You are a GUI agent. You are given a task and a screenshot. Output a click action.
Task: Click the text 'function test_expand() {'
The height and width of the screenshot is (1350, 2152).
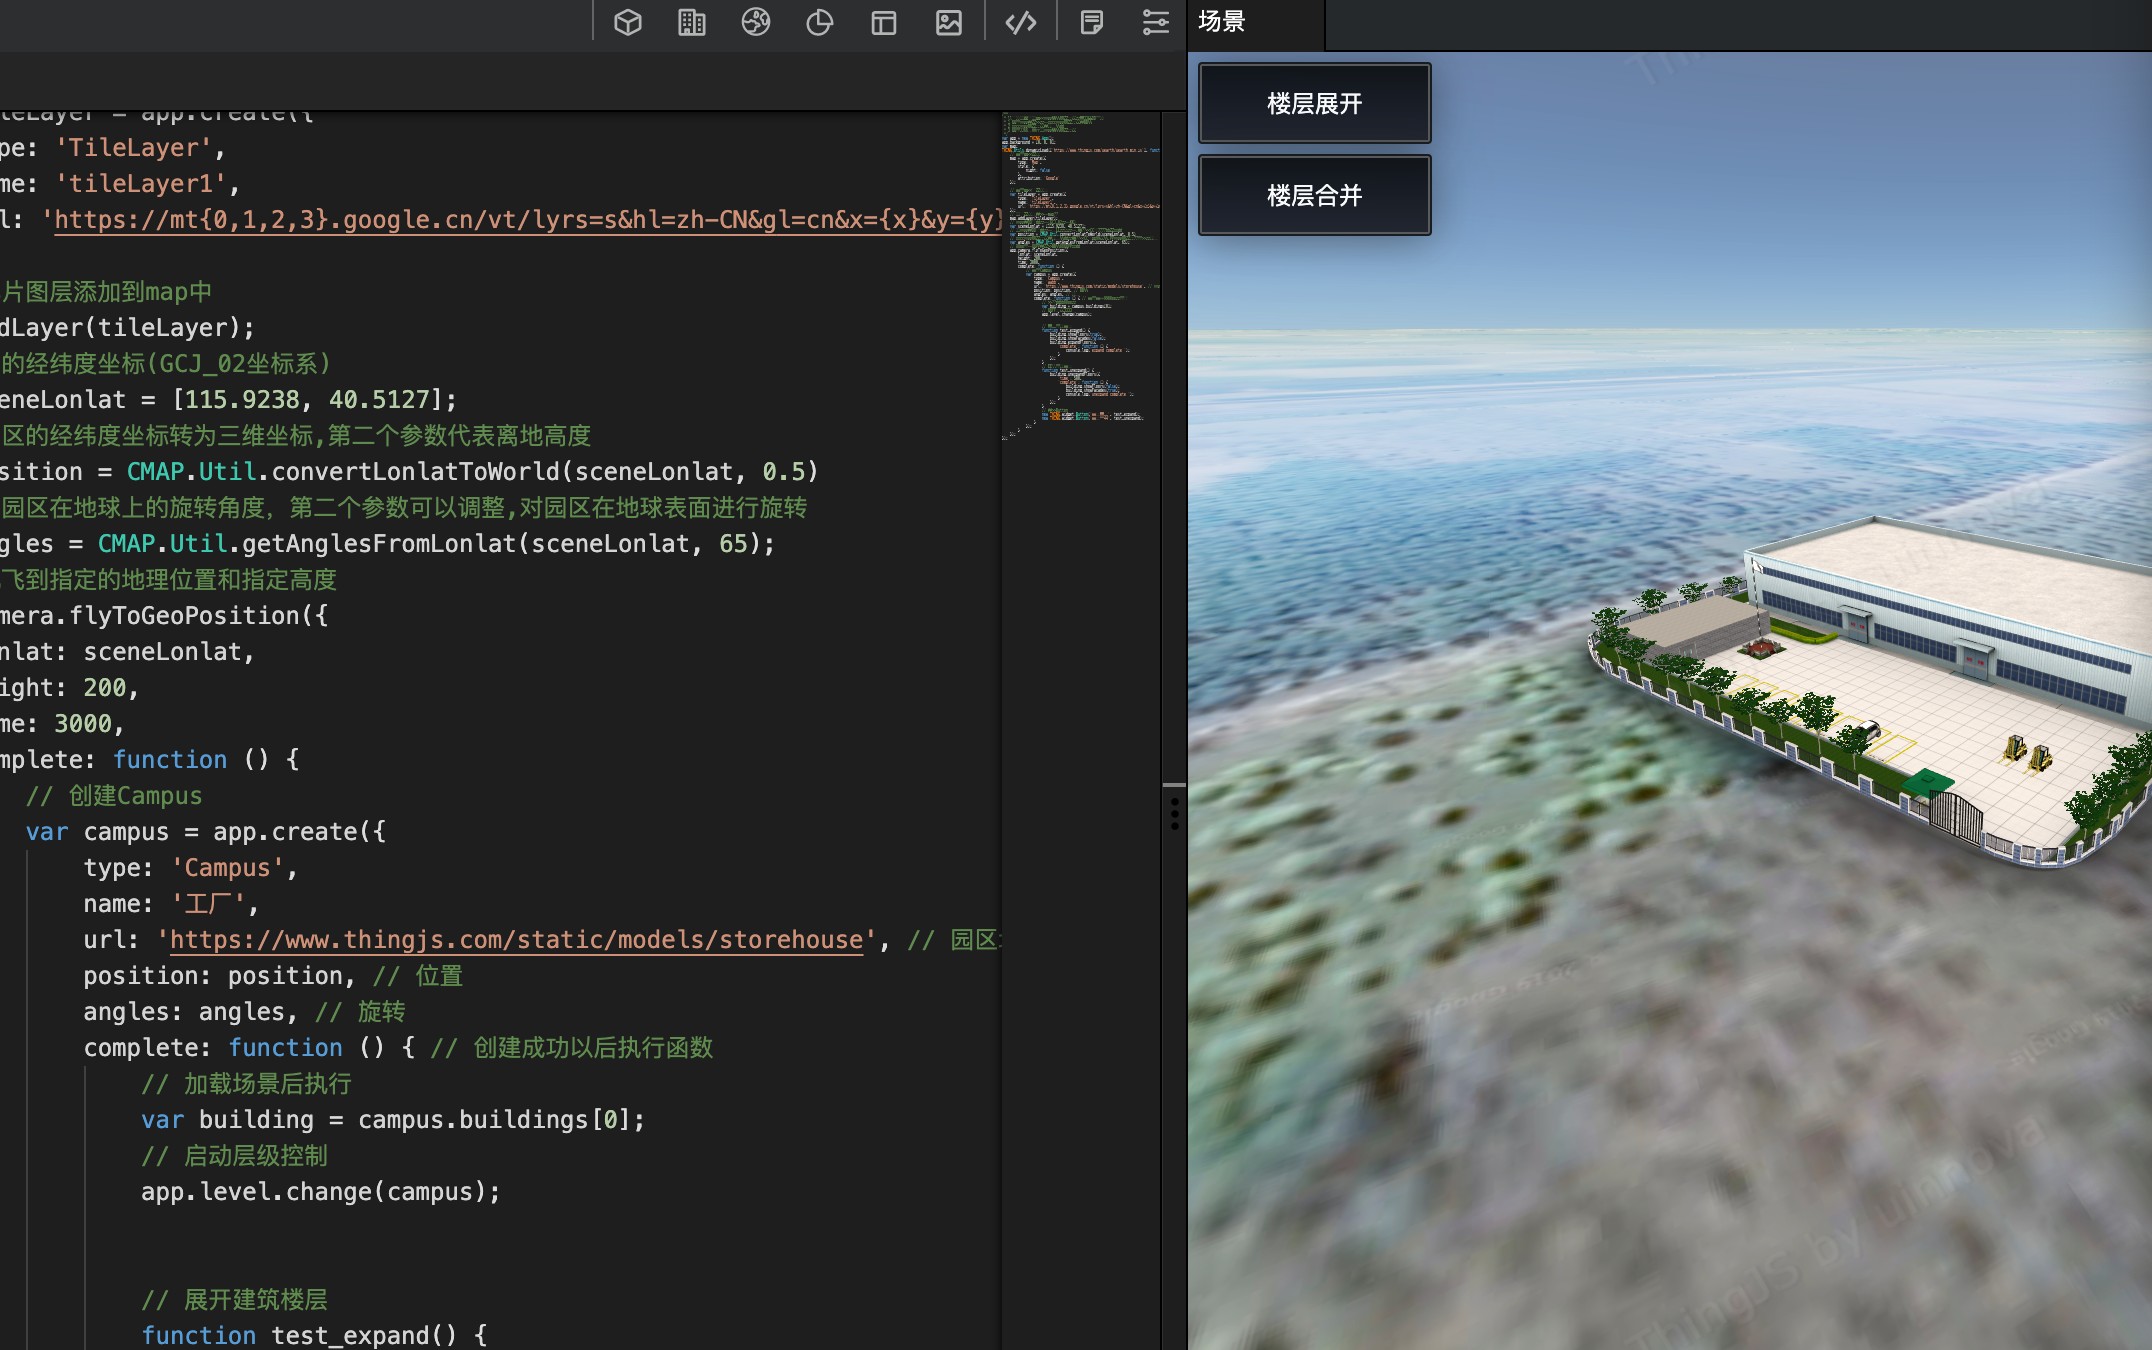pos(314,1335)
